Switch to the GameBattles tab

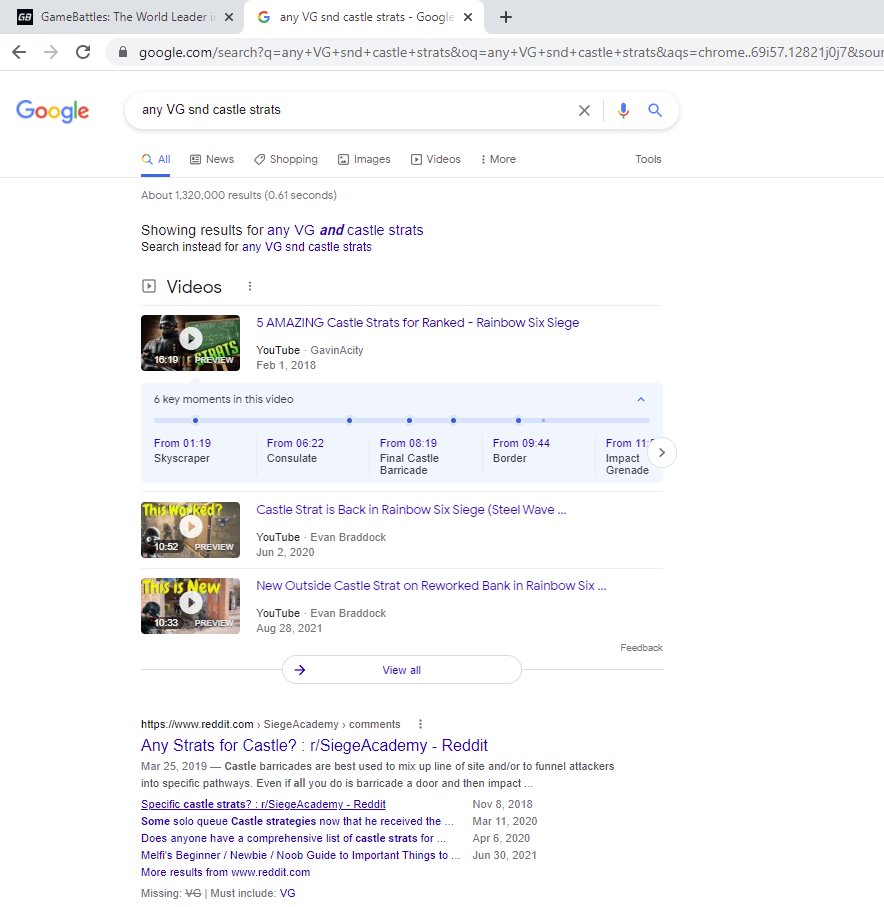121,17
